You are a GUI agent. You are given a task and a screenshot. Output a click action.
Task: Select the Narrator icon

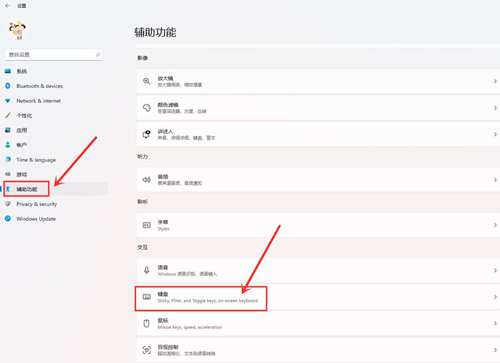click(x=146, y=134)
